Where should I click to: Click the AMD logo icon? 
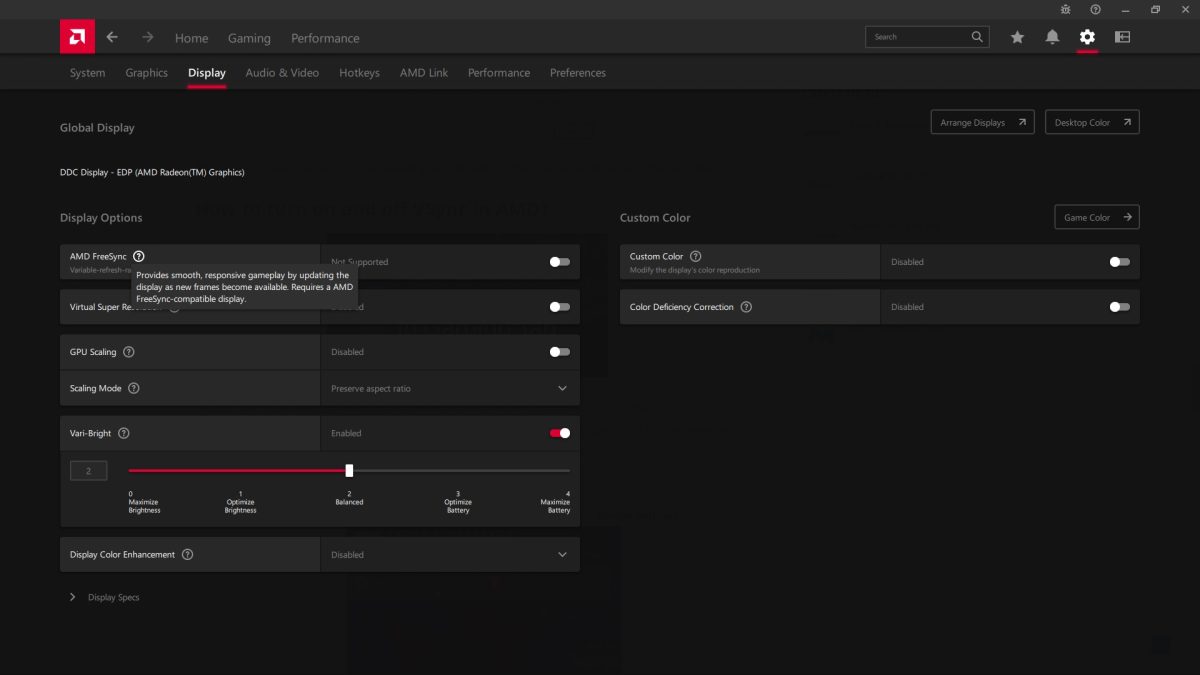(x=77, y=37)
